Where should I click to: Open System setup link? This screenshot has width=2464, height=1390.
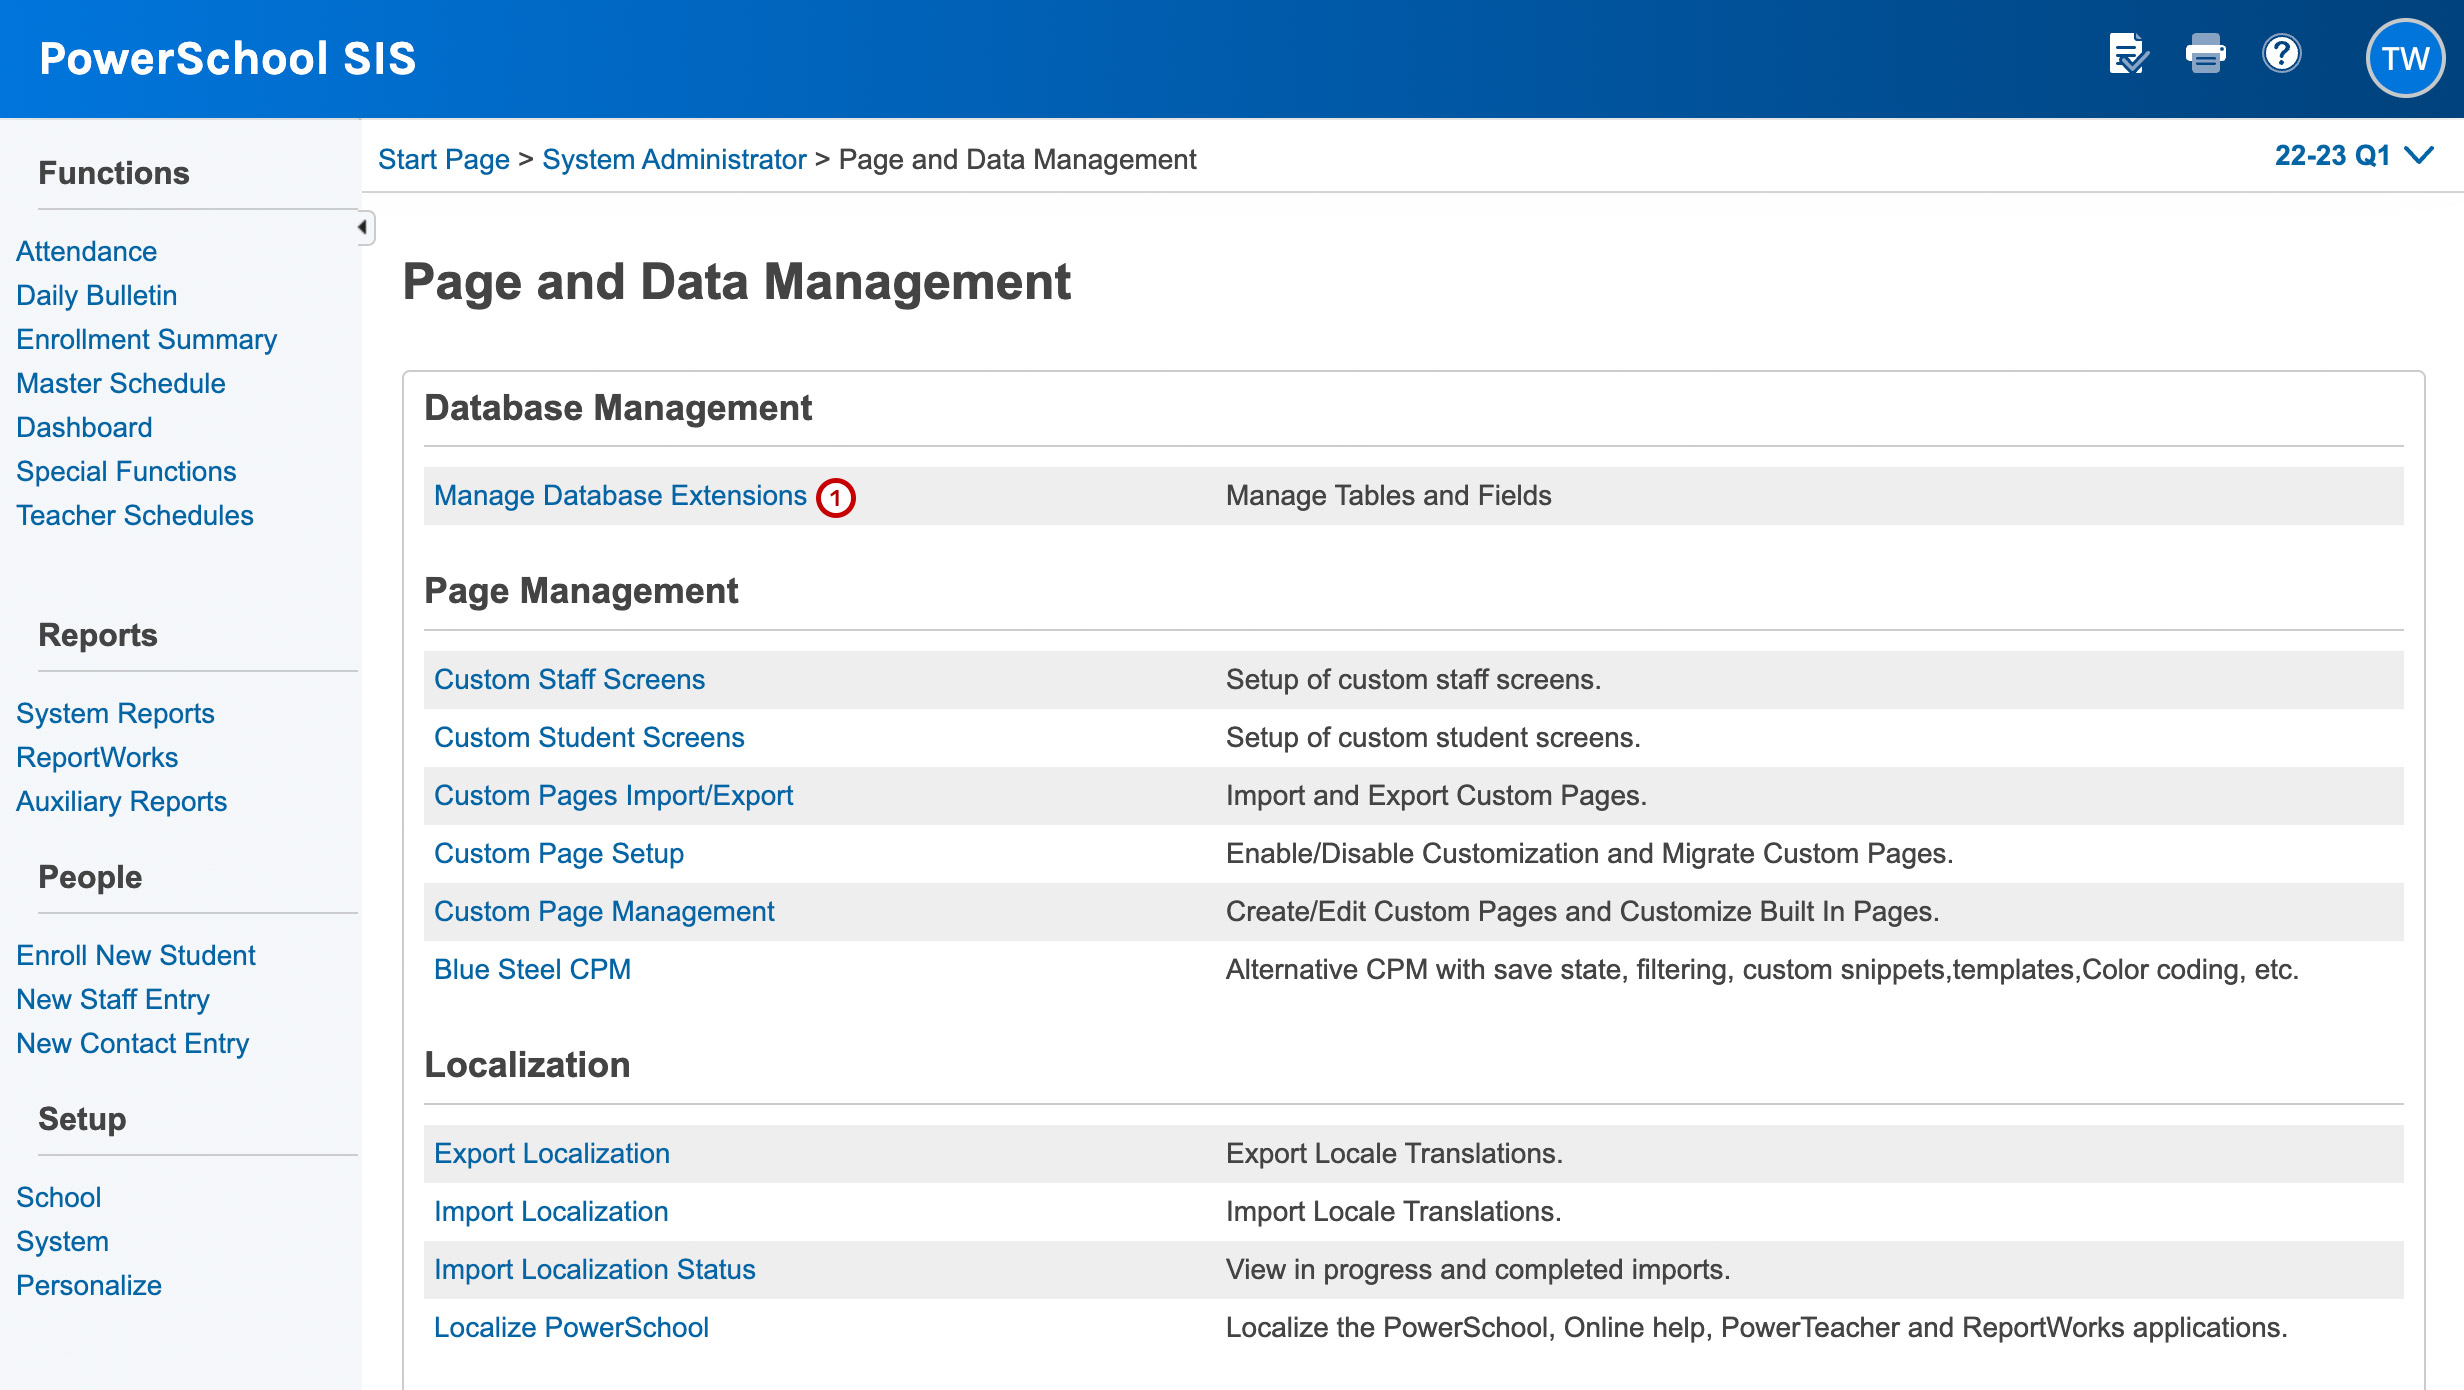click(63, 1241)
